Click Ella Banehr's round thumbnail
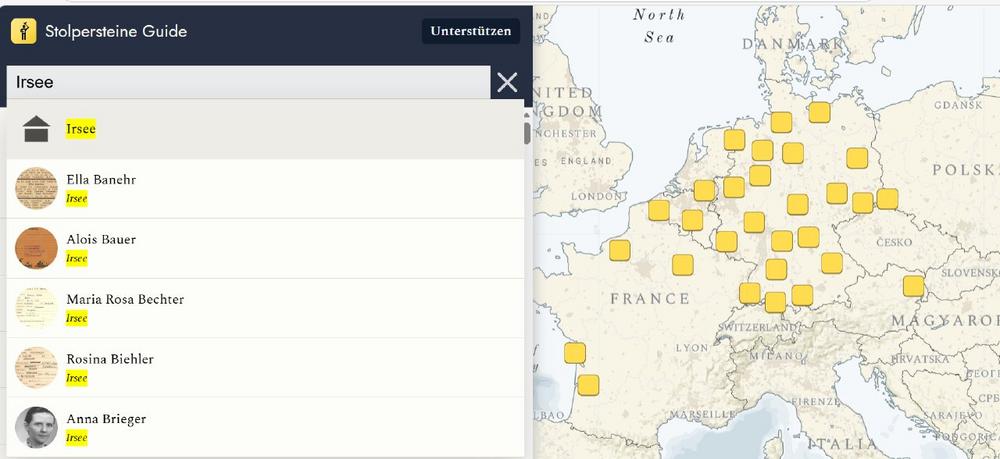Image resolution: width=1000 pixels, height=459 pixels. [x=36, y=188]
